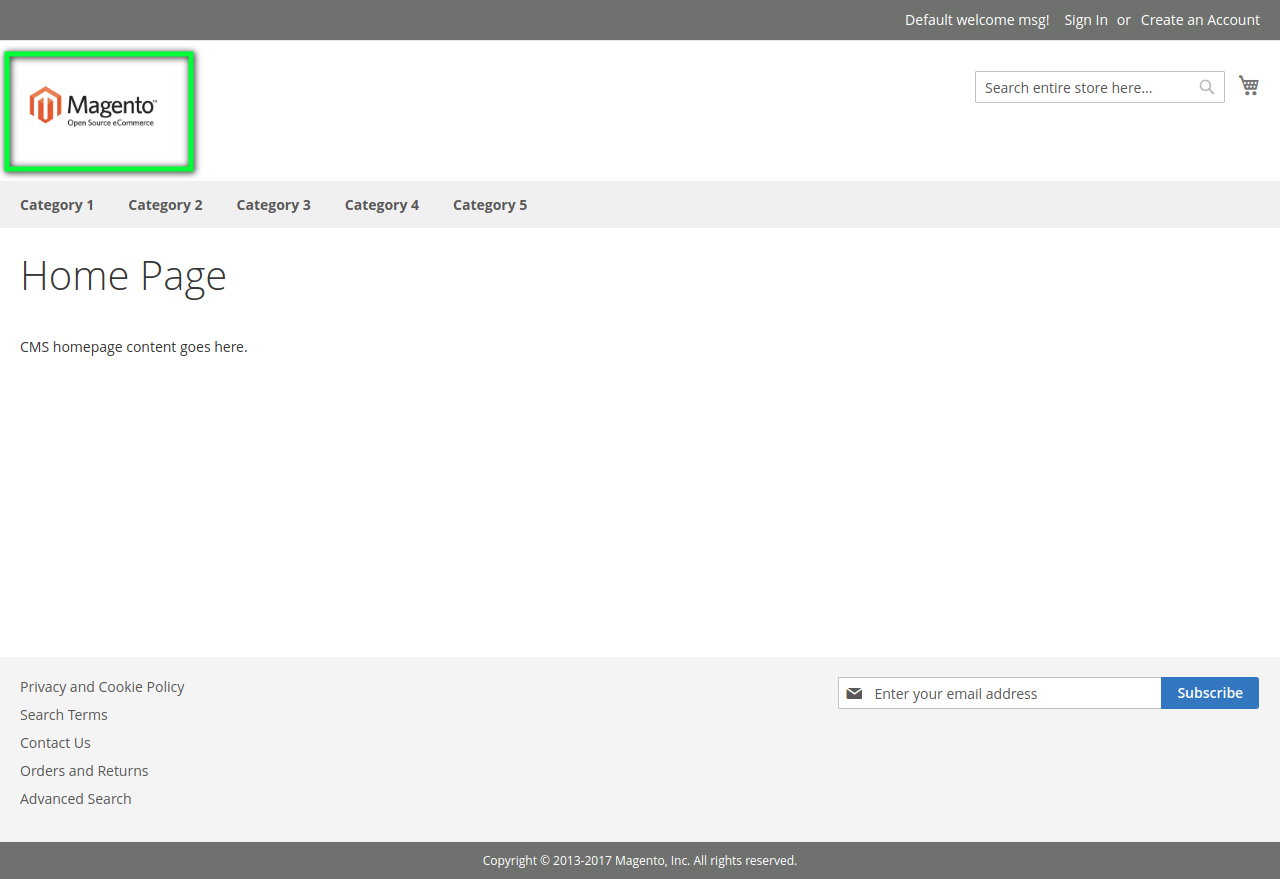1280x879 pixels.
Task: Open the Category 5 menu
Action: 489,204
